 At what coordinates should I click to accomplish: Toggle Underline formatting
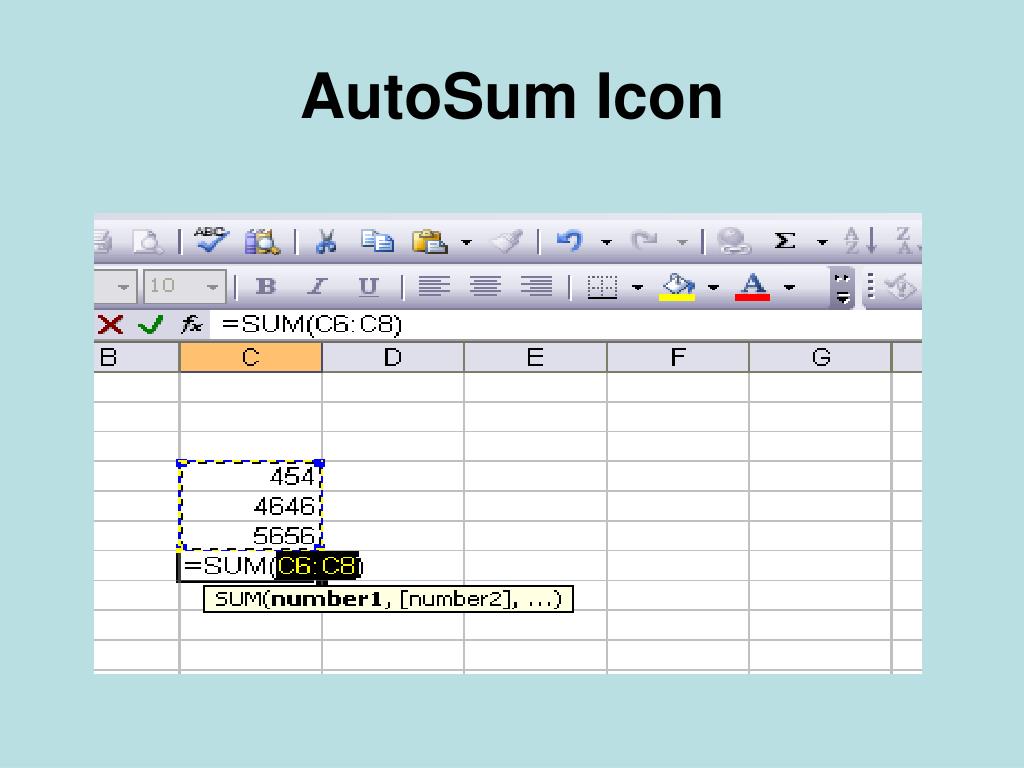click(368, 286)
